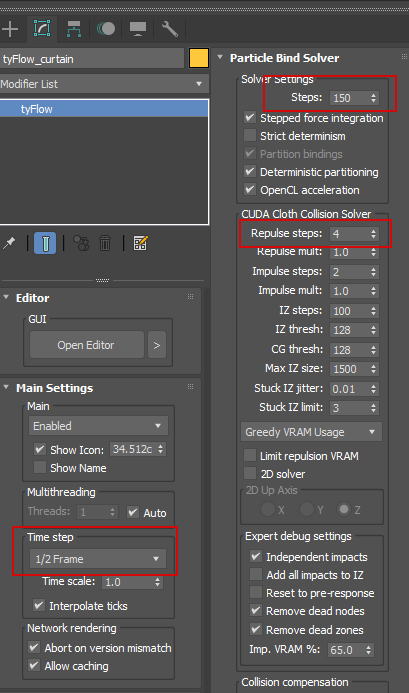Open the Utilities wrench icon
The image size is (409, 693).
click(170, 29)
